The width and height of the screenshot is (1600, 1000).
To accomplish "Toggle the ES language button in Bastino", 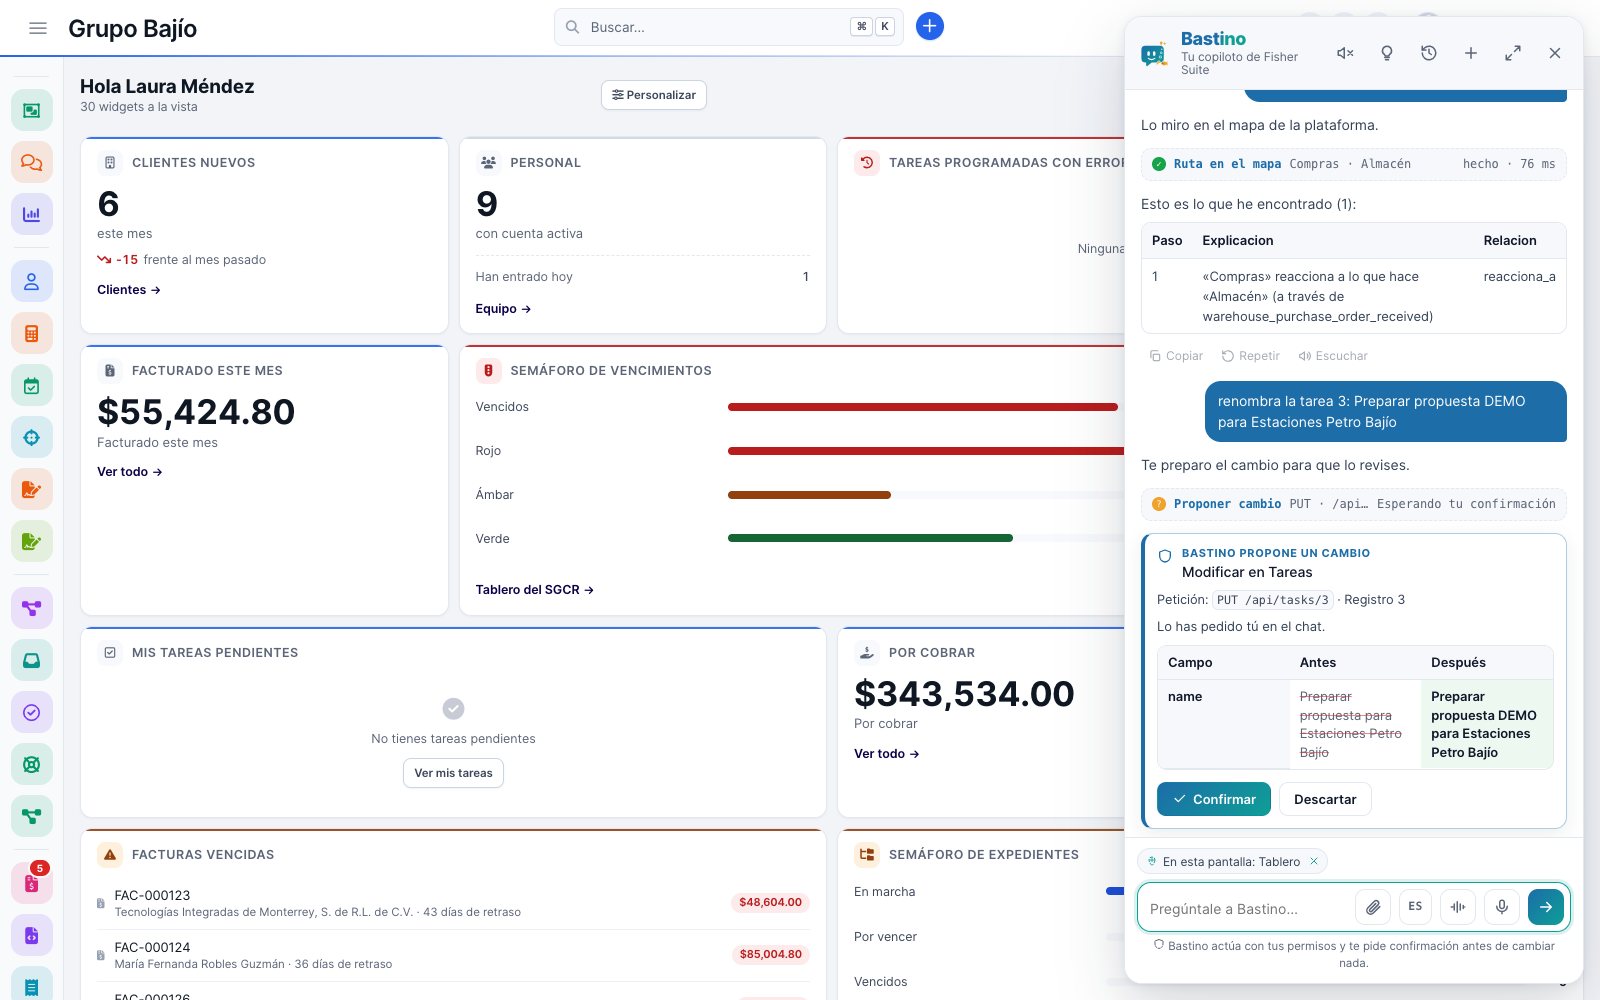I will point(1415,907).
